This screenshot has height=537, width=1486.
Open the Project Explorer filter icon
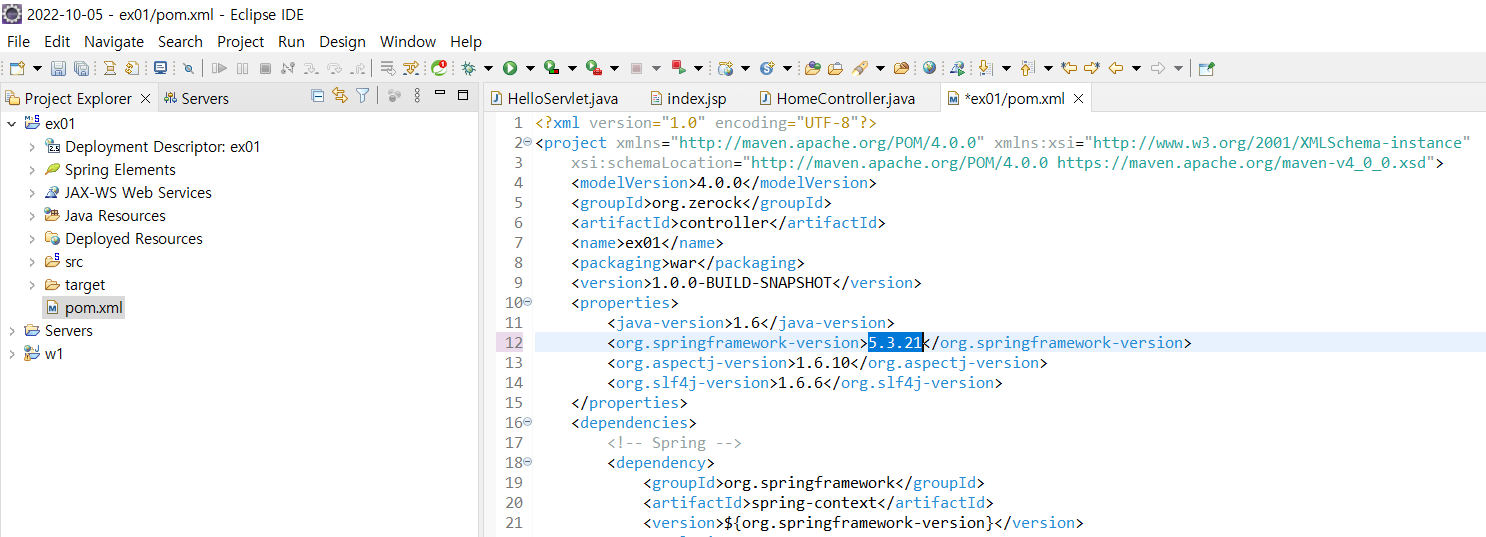tap(363, 96)
